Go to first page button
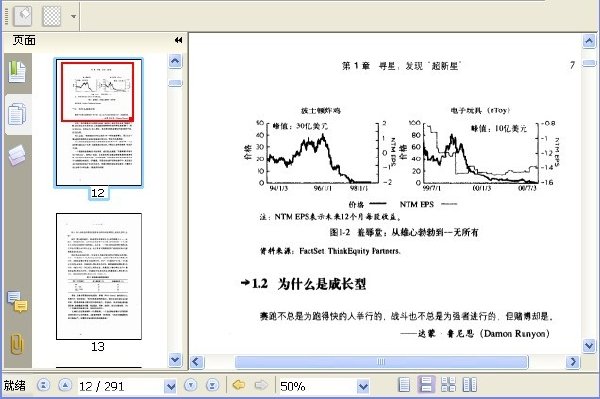Viewport: 600px width, 399px height. pyautogui.click(x=43, y=385)
